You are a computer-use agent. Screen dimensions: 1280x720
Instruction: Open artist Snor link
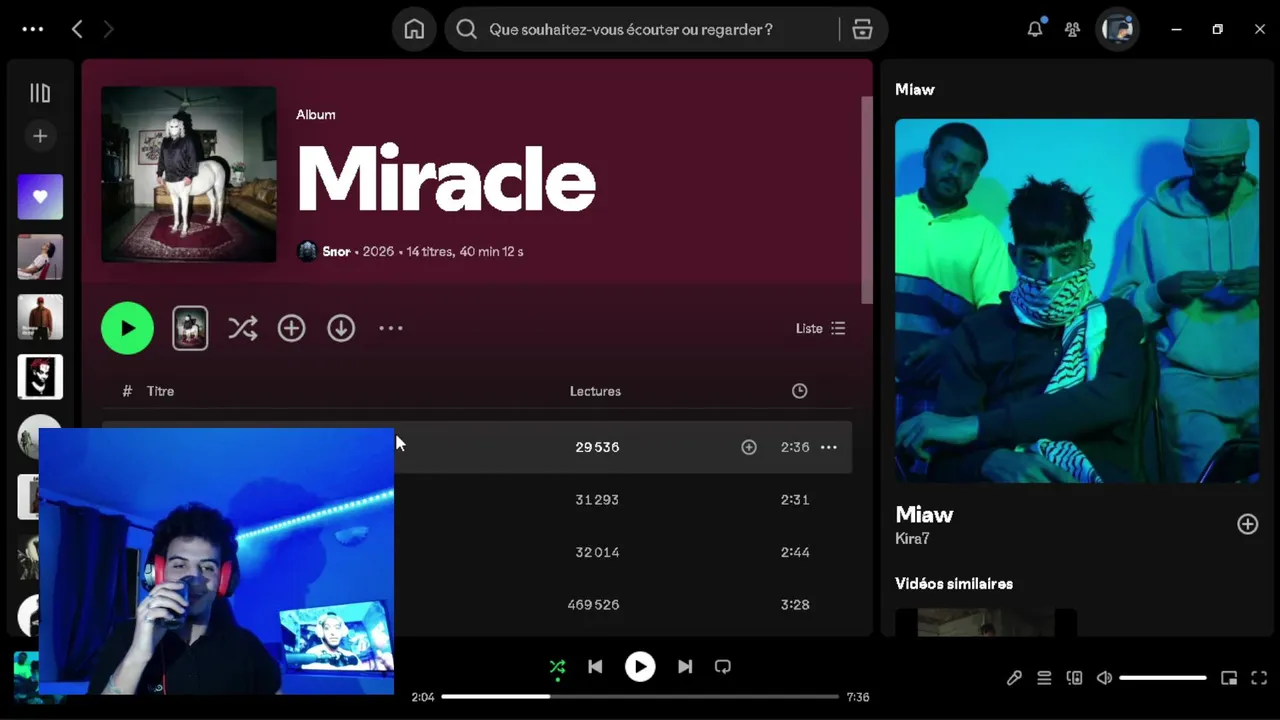[336, 251]
